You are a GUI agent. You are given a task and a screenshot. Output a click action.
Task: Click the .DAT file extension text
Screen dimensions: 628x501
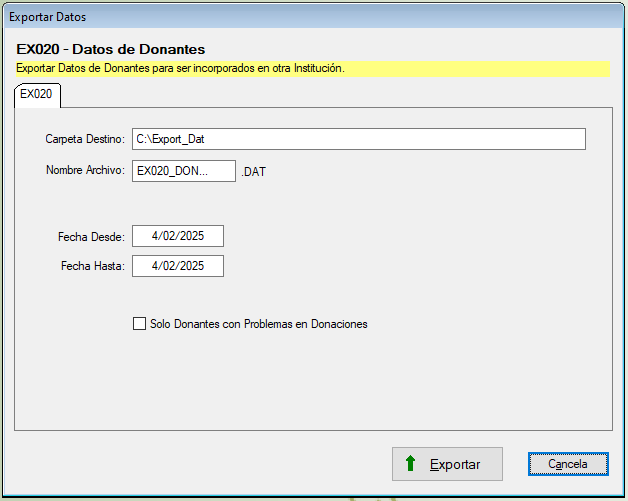coord(254,172)
